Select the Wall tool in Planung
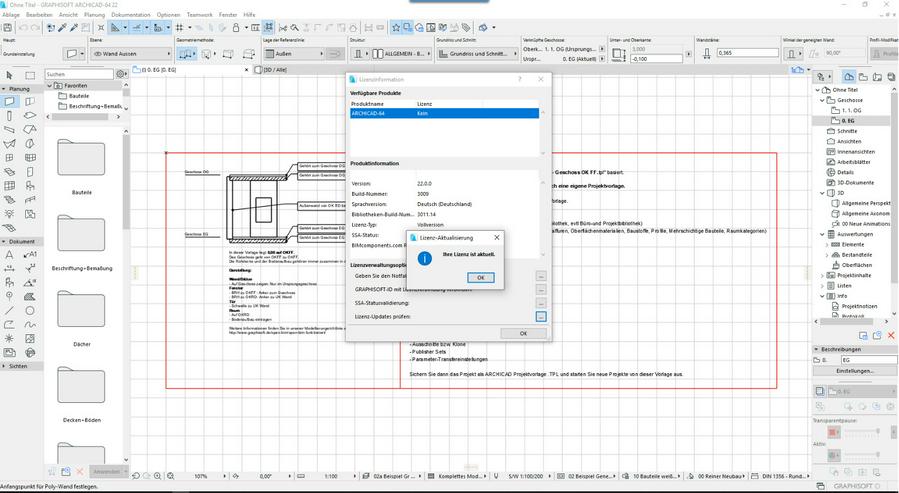 (9, 101)
